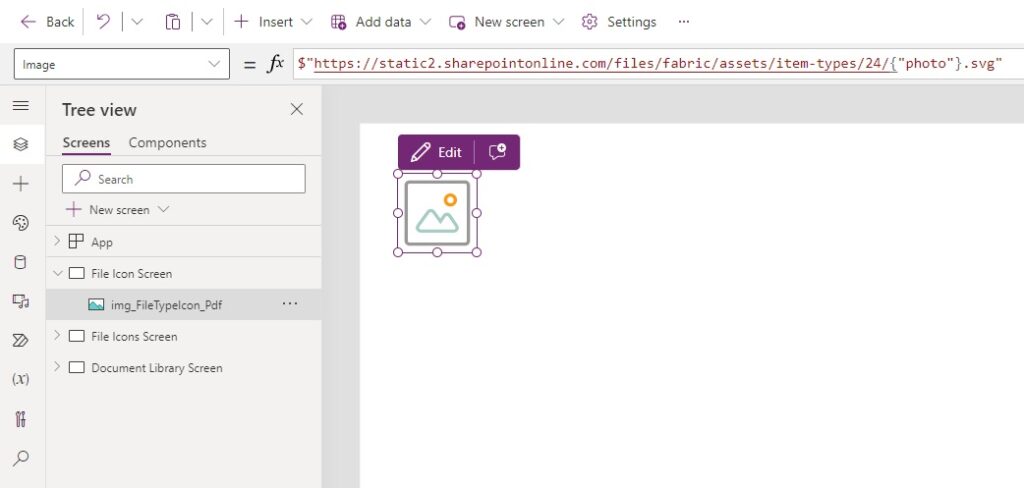Open the Tree view layers icon
This screenshot has height=488, width=1024.
pyautogui.click(x=20, y=144)
